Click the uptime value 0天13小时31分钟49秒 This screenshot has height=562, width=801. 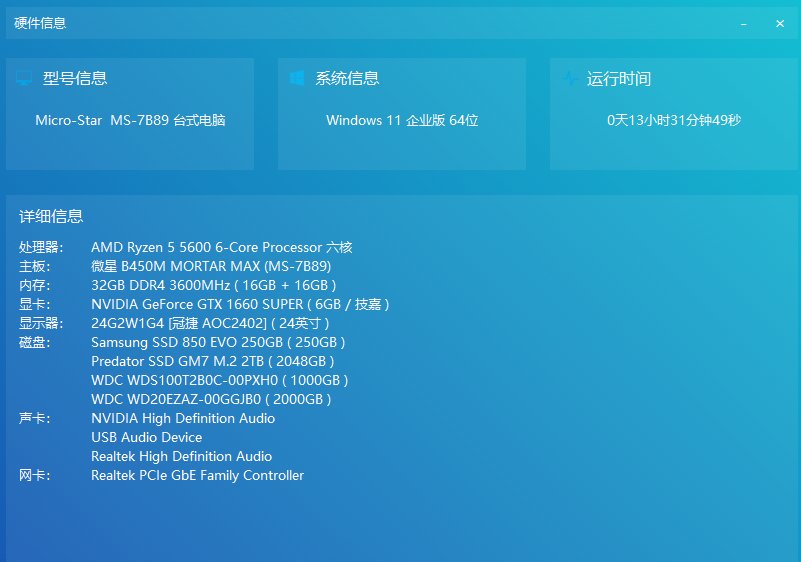coord(674,120)
